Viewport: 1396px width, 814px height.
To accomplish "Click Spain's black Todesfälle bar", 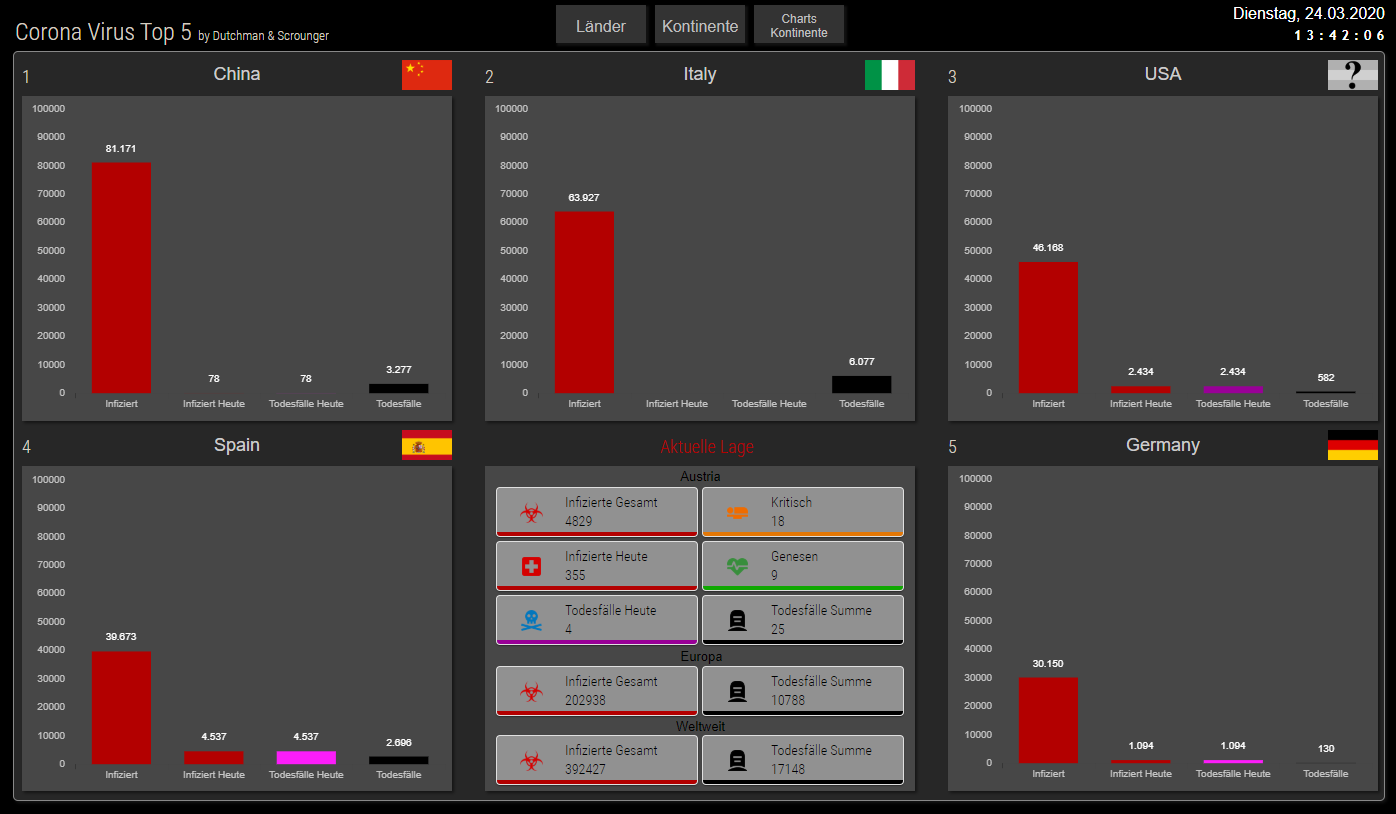I will tap(398, 760).
